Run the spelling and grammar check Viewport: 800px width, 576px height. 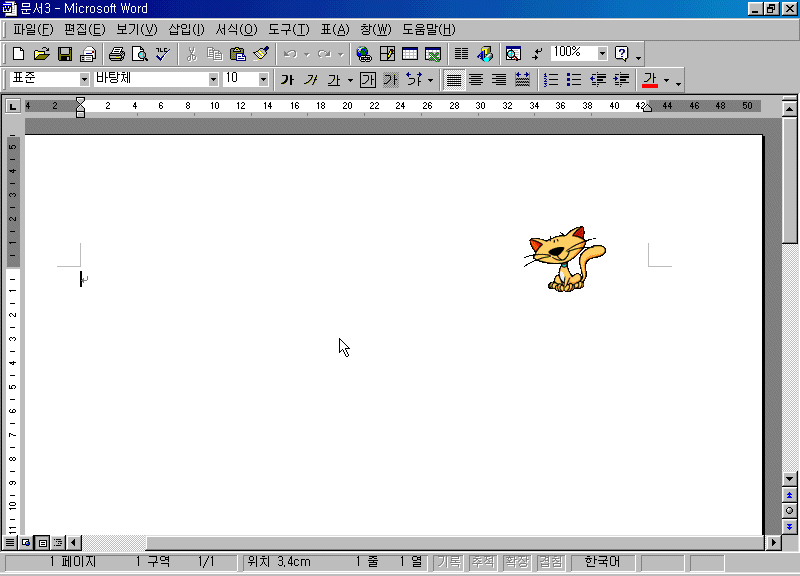click(163, 54)
